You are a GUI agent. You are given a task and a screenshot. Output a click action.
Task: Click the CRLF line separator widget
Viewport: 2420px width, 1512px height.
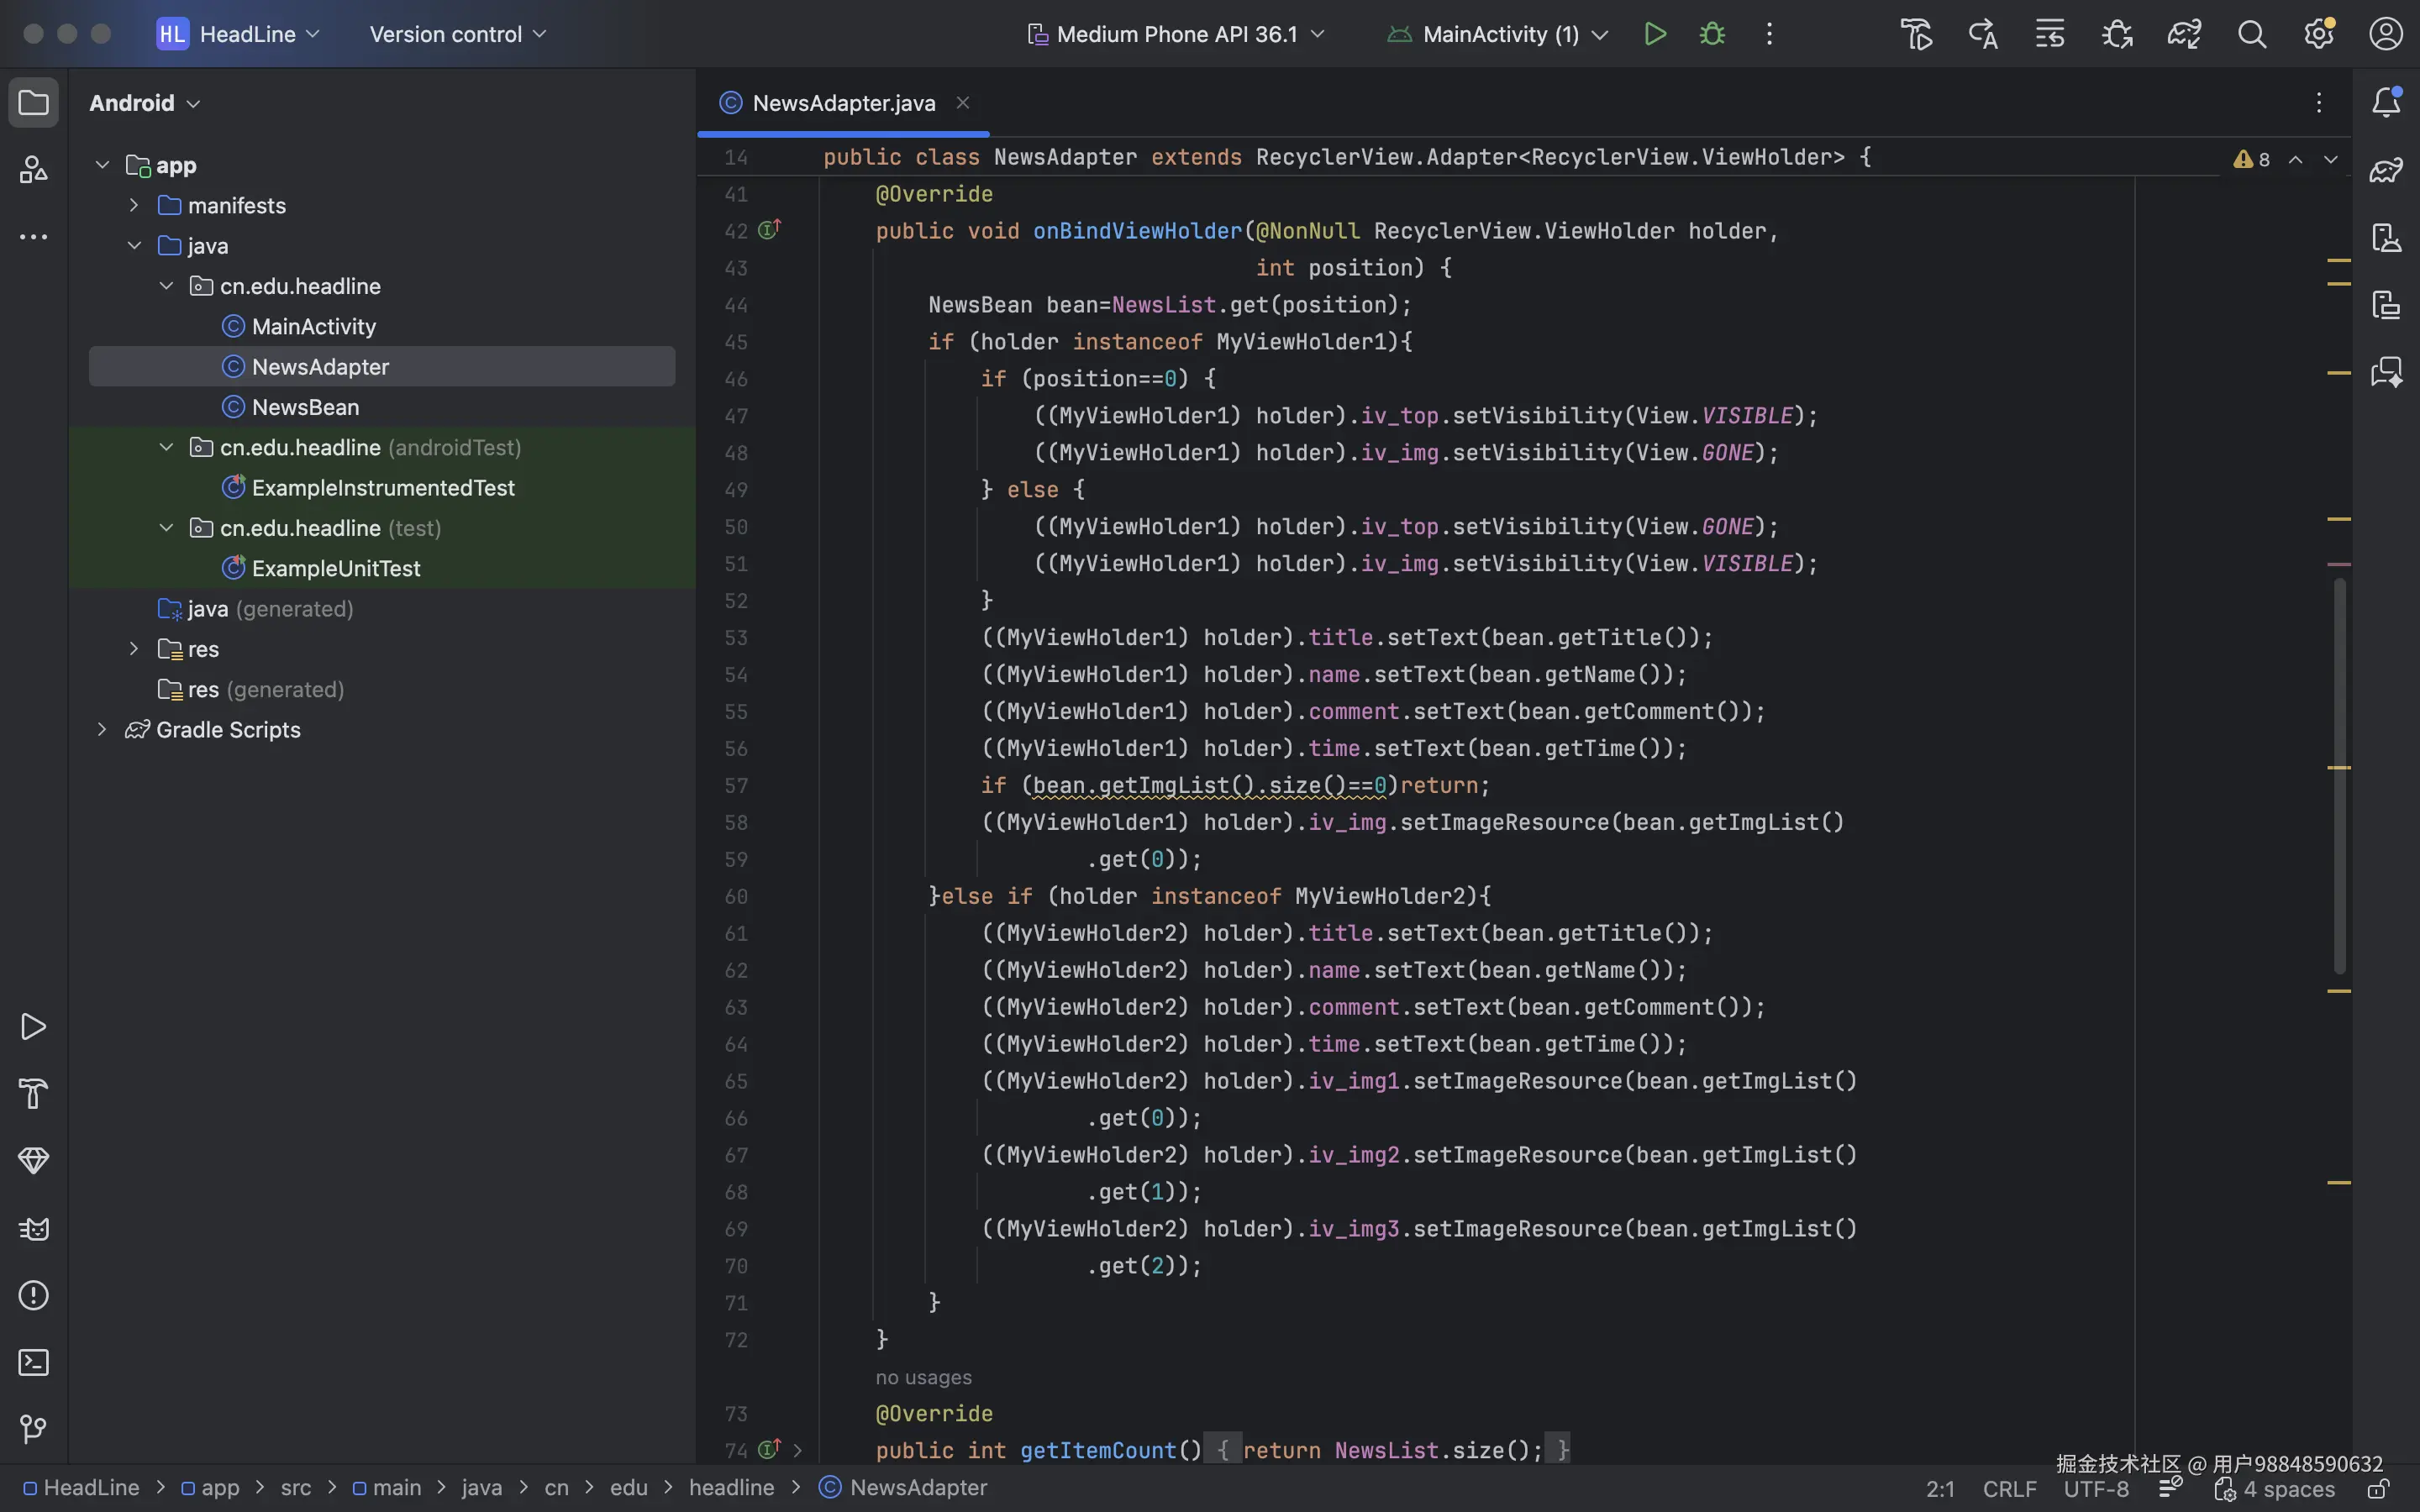(x=2008, y=1489)
